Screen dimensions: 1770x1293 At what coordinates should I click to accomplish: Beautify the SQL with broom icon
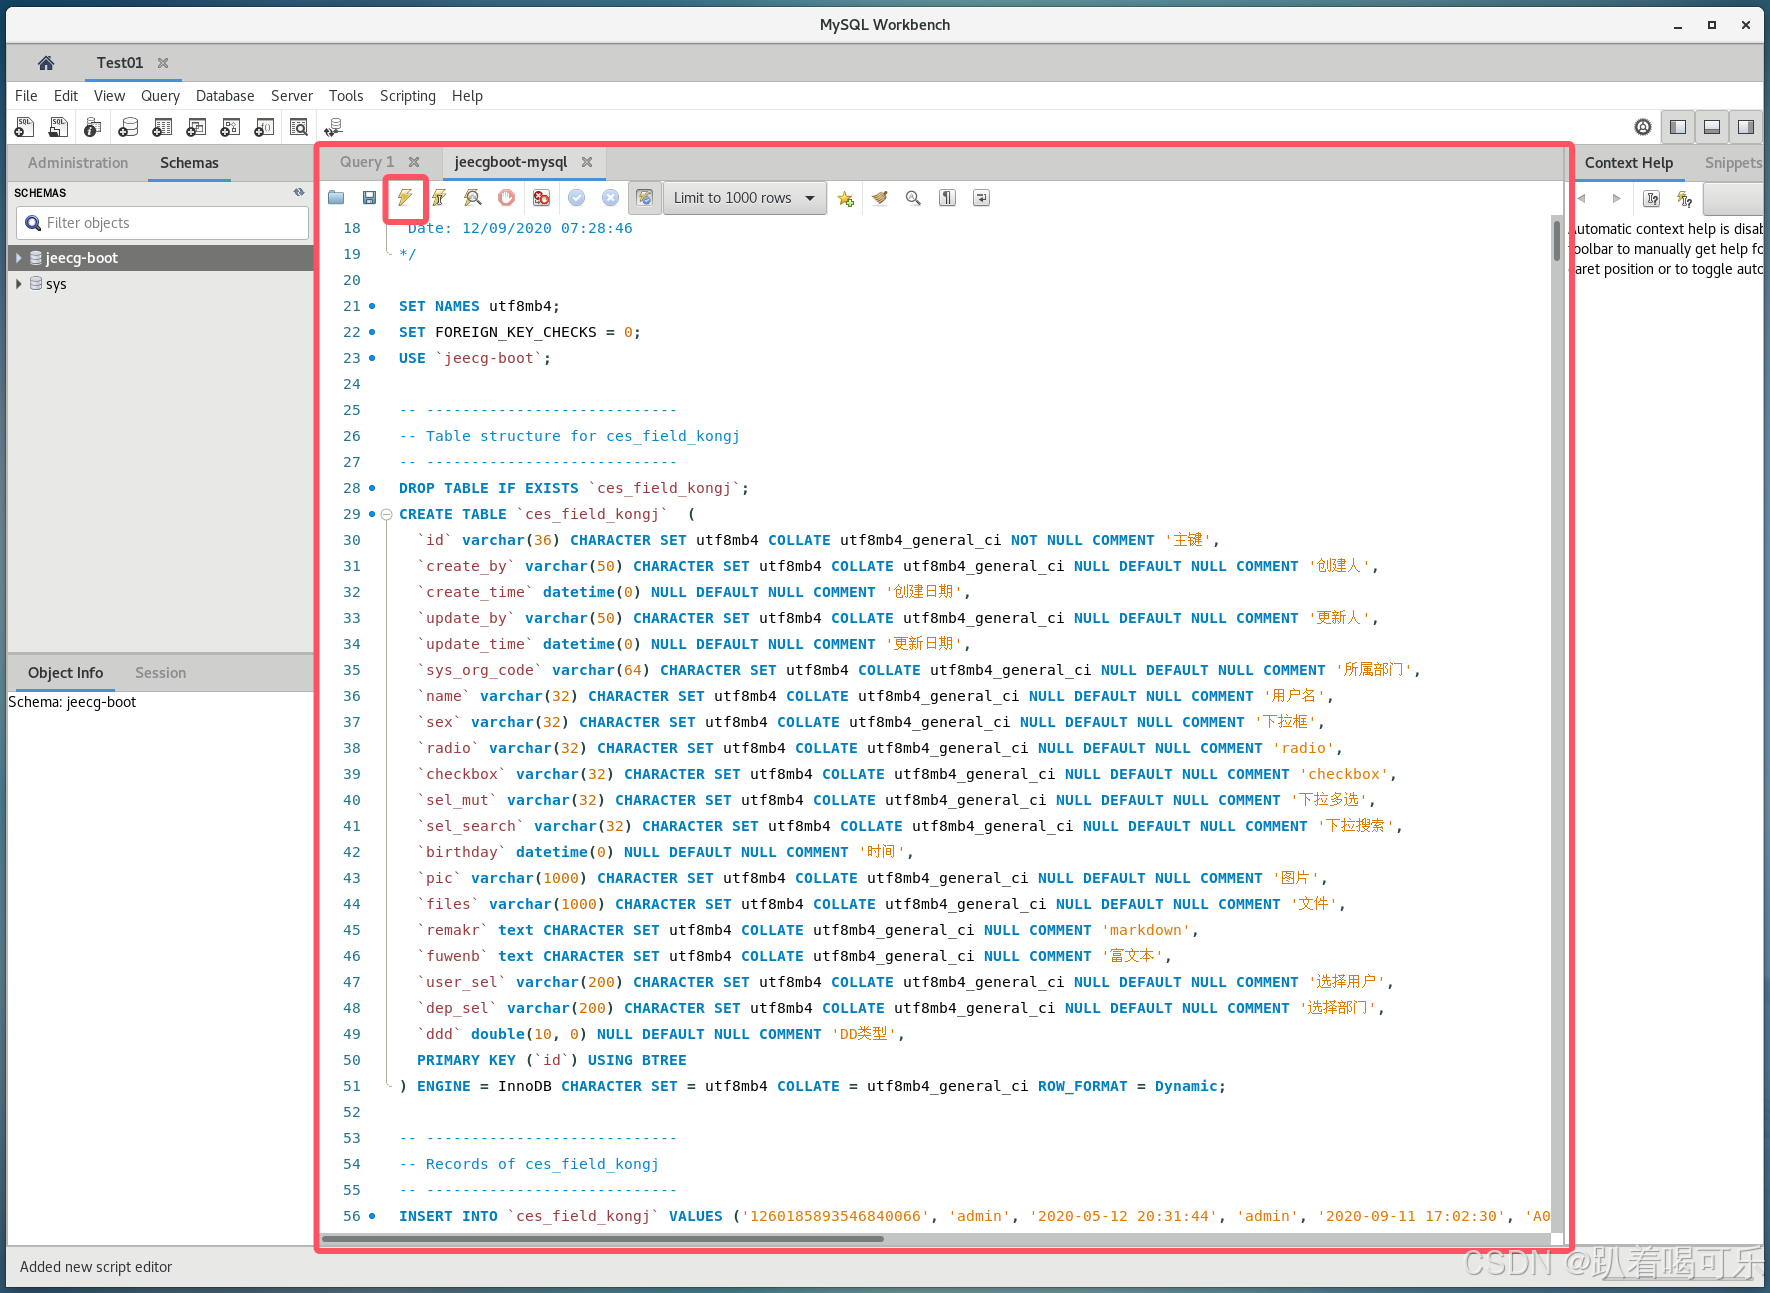pos(880,198)
